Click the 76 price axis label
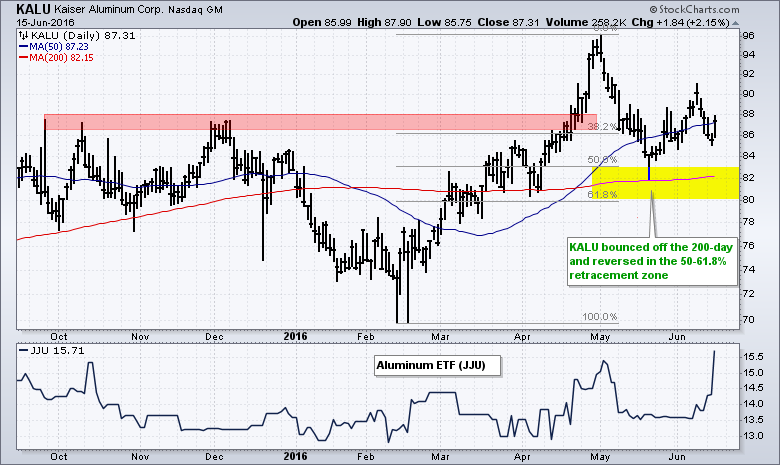Viewport: 780px width, 465px height. [748, 246]
